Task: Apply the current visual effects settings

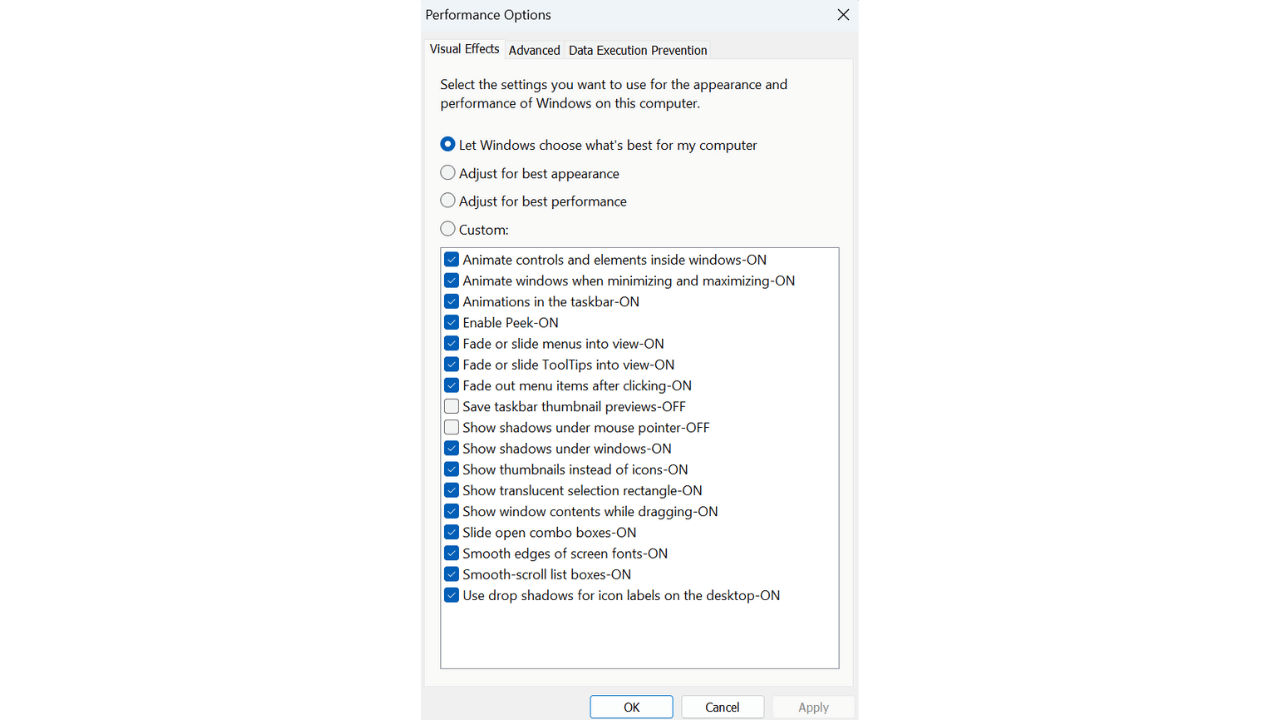Action: point(813,707)
